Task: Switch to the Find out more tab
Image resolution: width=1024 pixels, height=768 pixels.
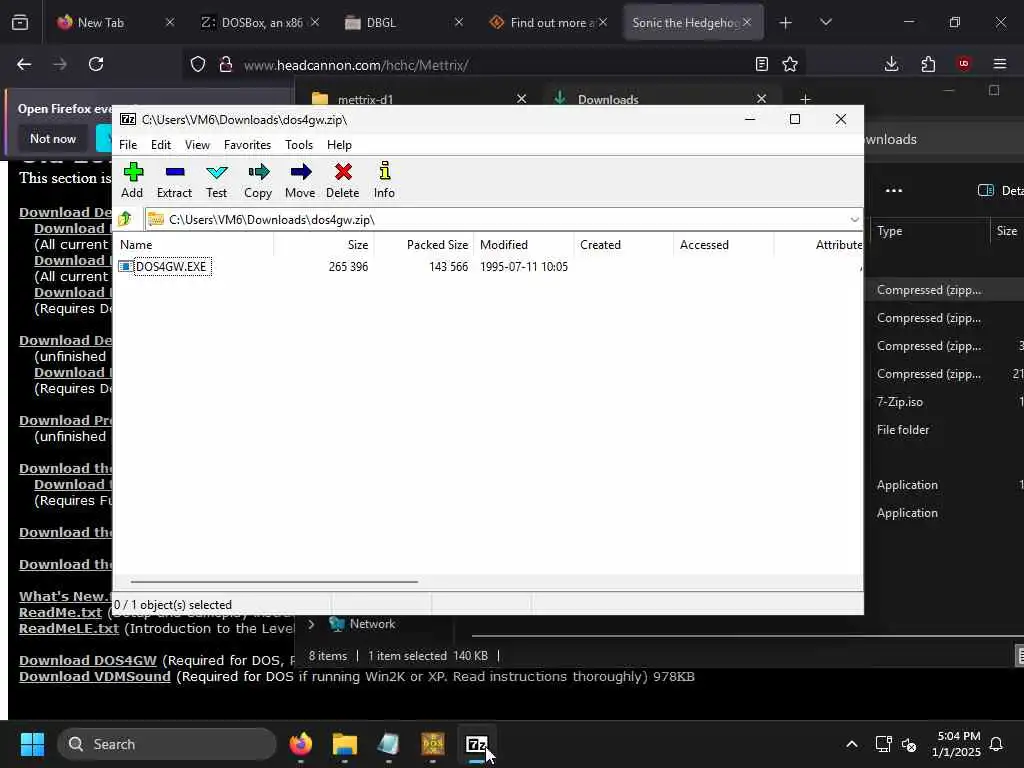Action: tap(549, 22)
